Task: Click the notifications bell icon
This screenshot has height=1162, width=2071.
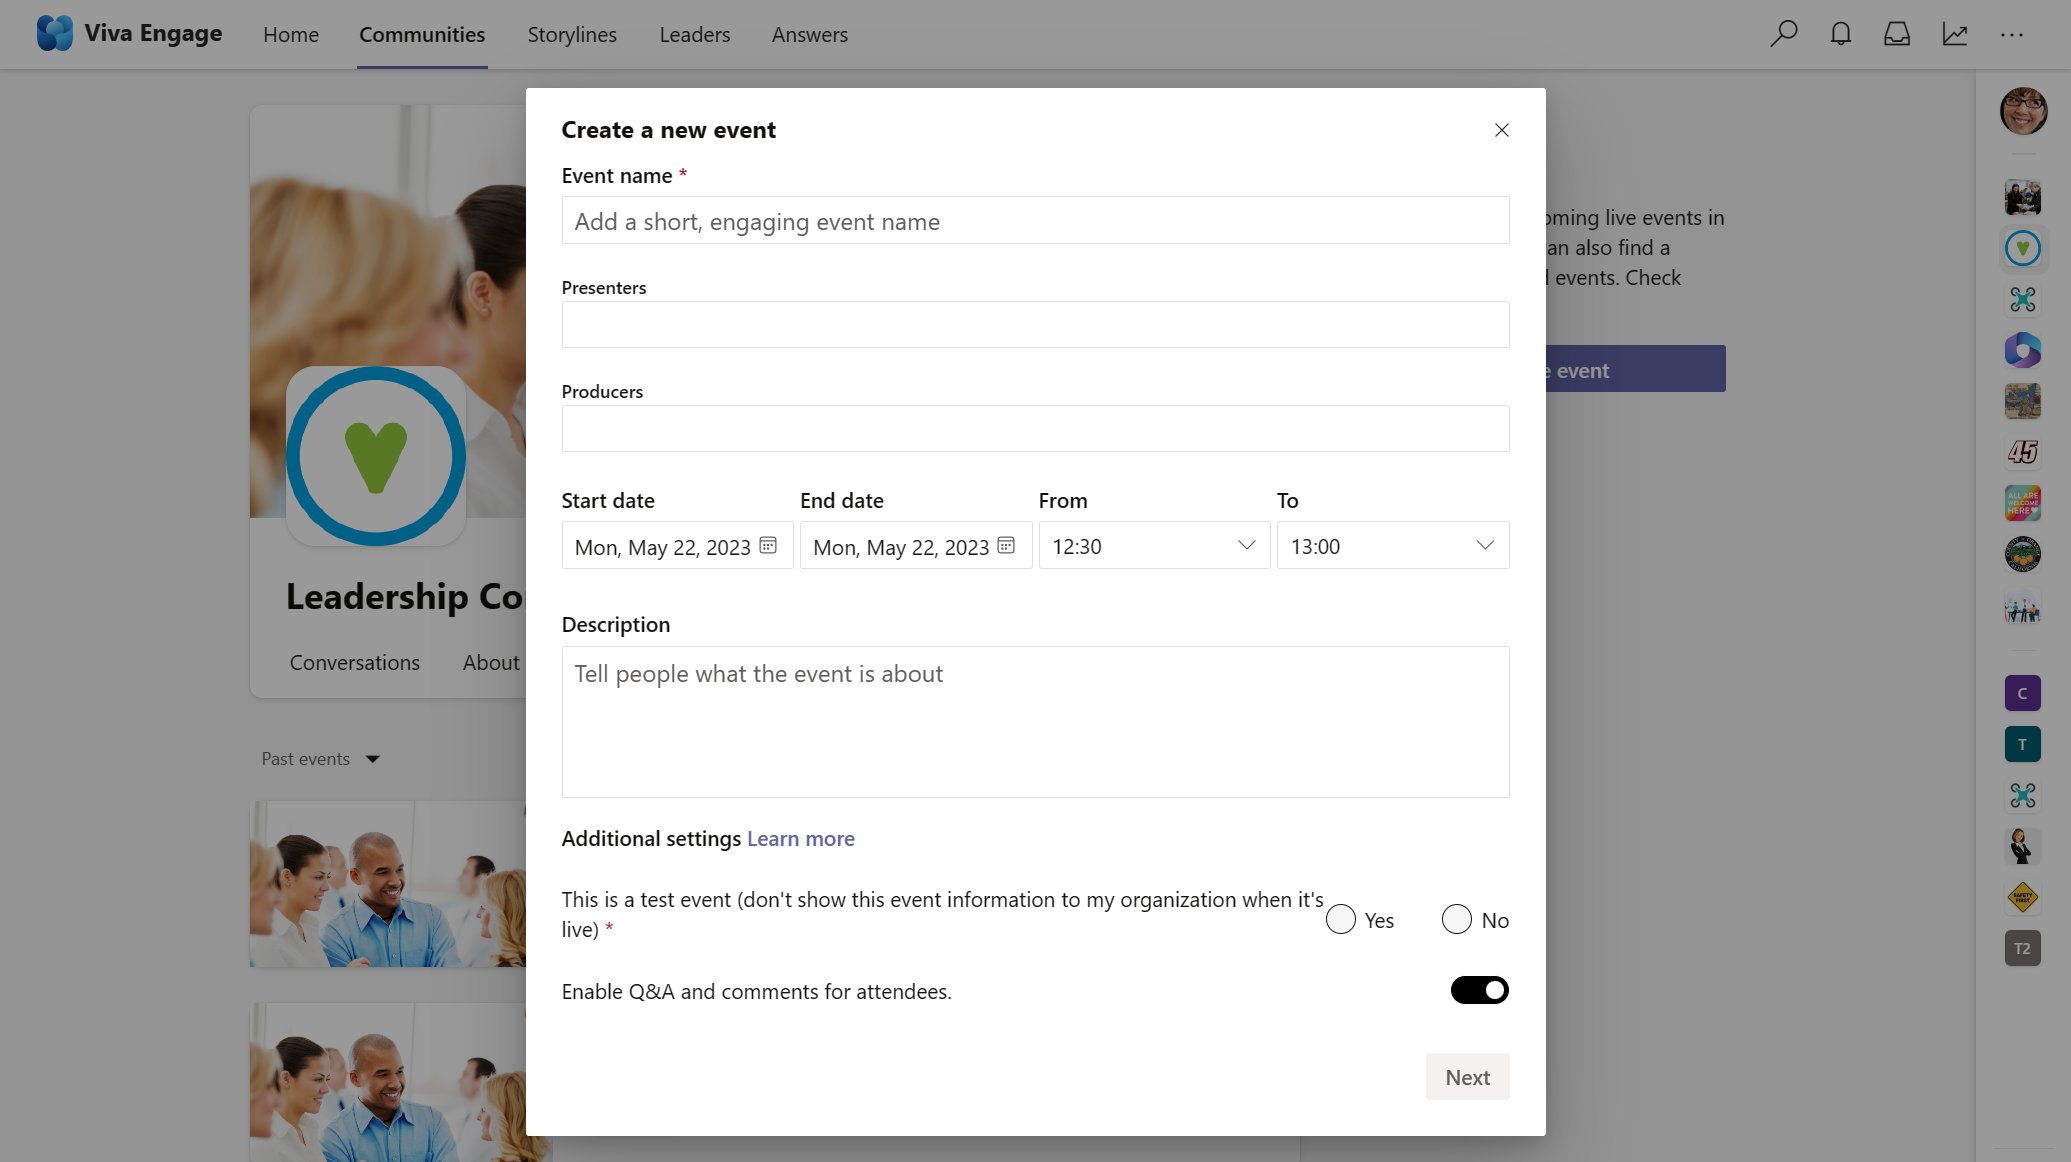Action: point(1840,33)
